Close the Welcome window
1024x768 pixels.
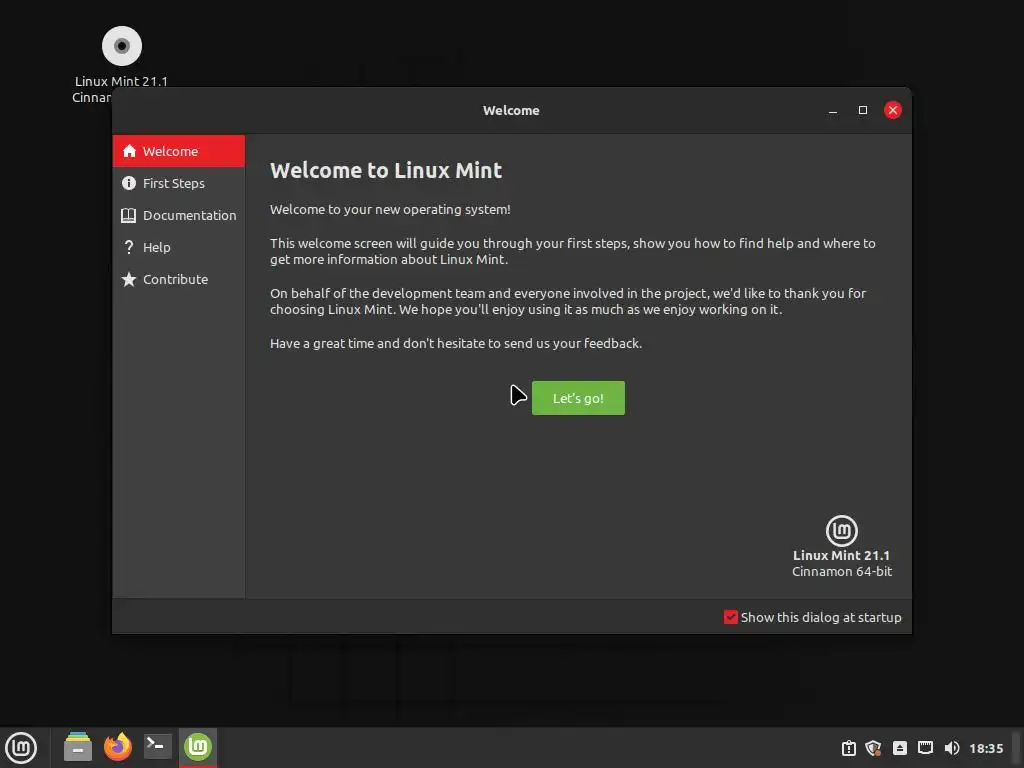click(893, 110)
